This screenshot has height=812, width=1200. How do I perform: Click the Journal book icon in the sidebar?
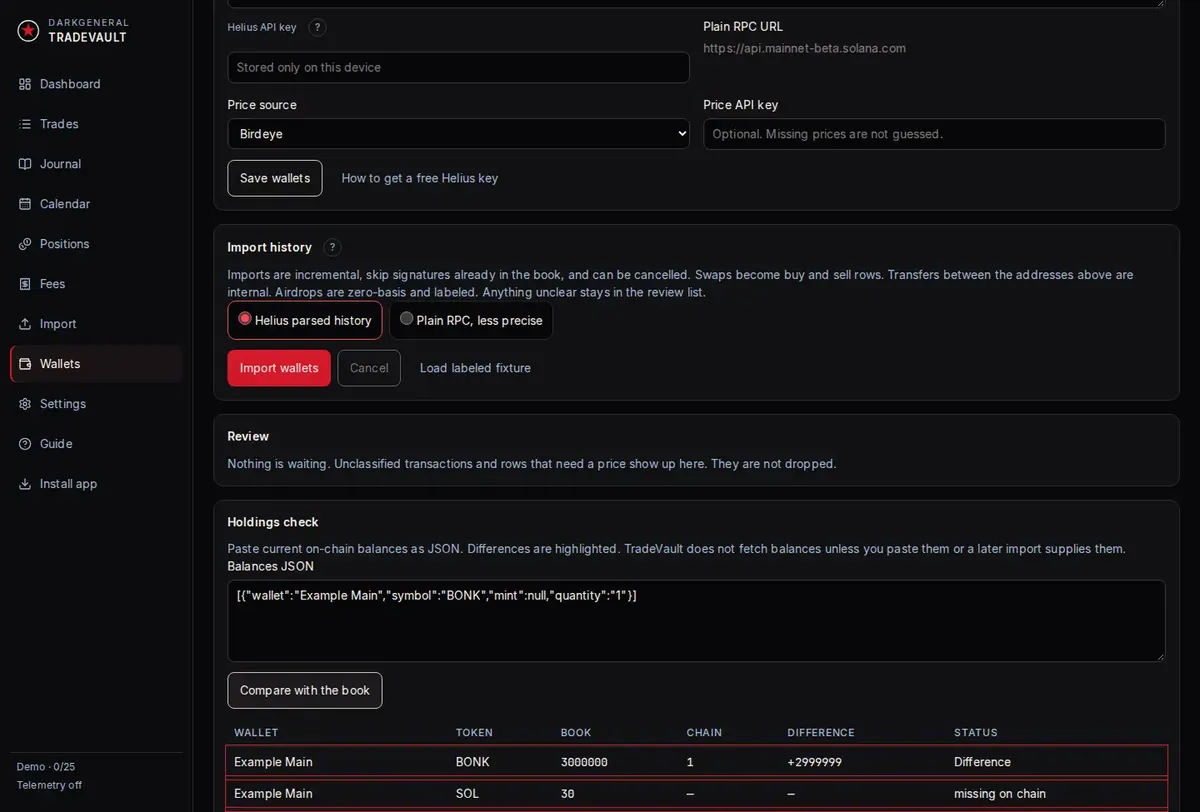(x=25, y=164)
